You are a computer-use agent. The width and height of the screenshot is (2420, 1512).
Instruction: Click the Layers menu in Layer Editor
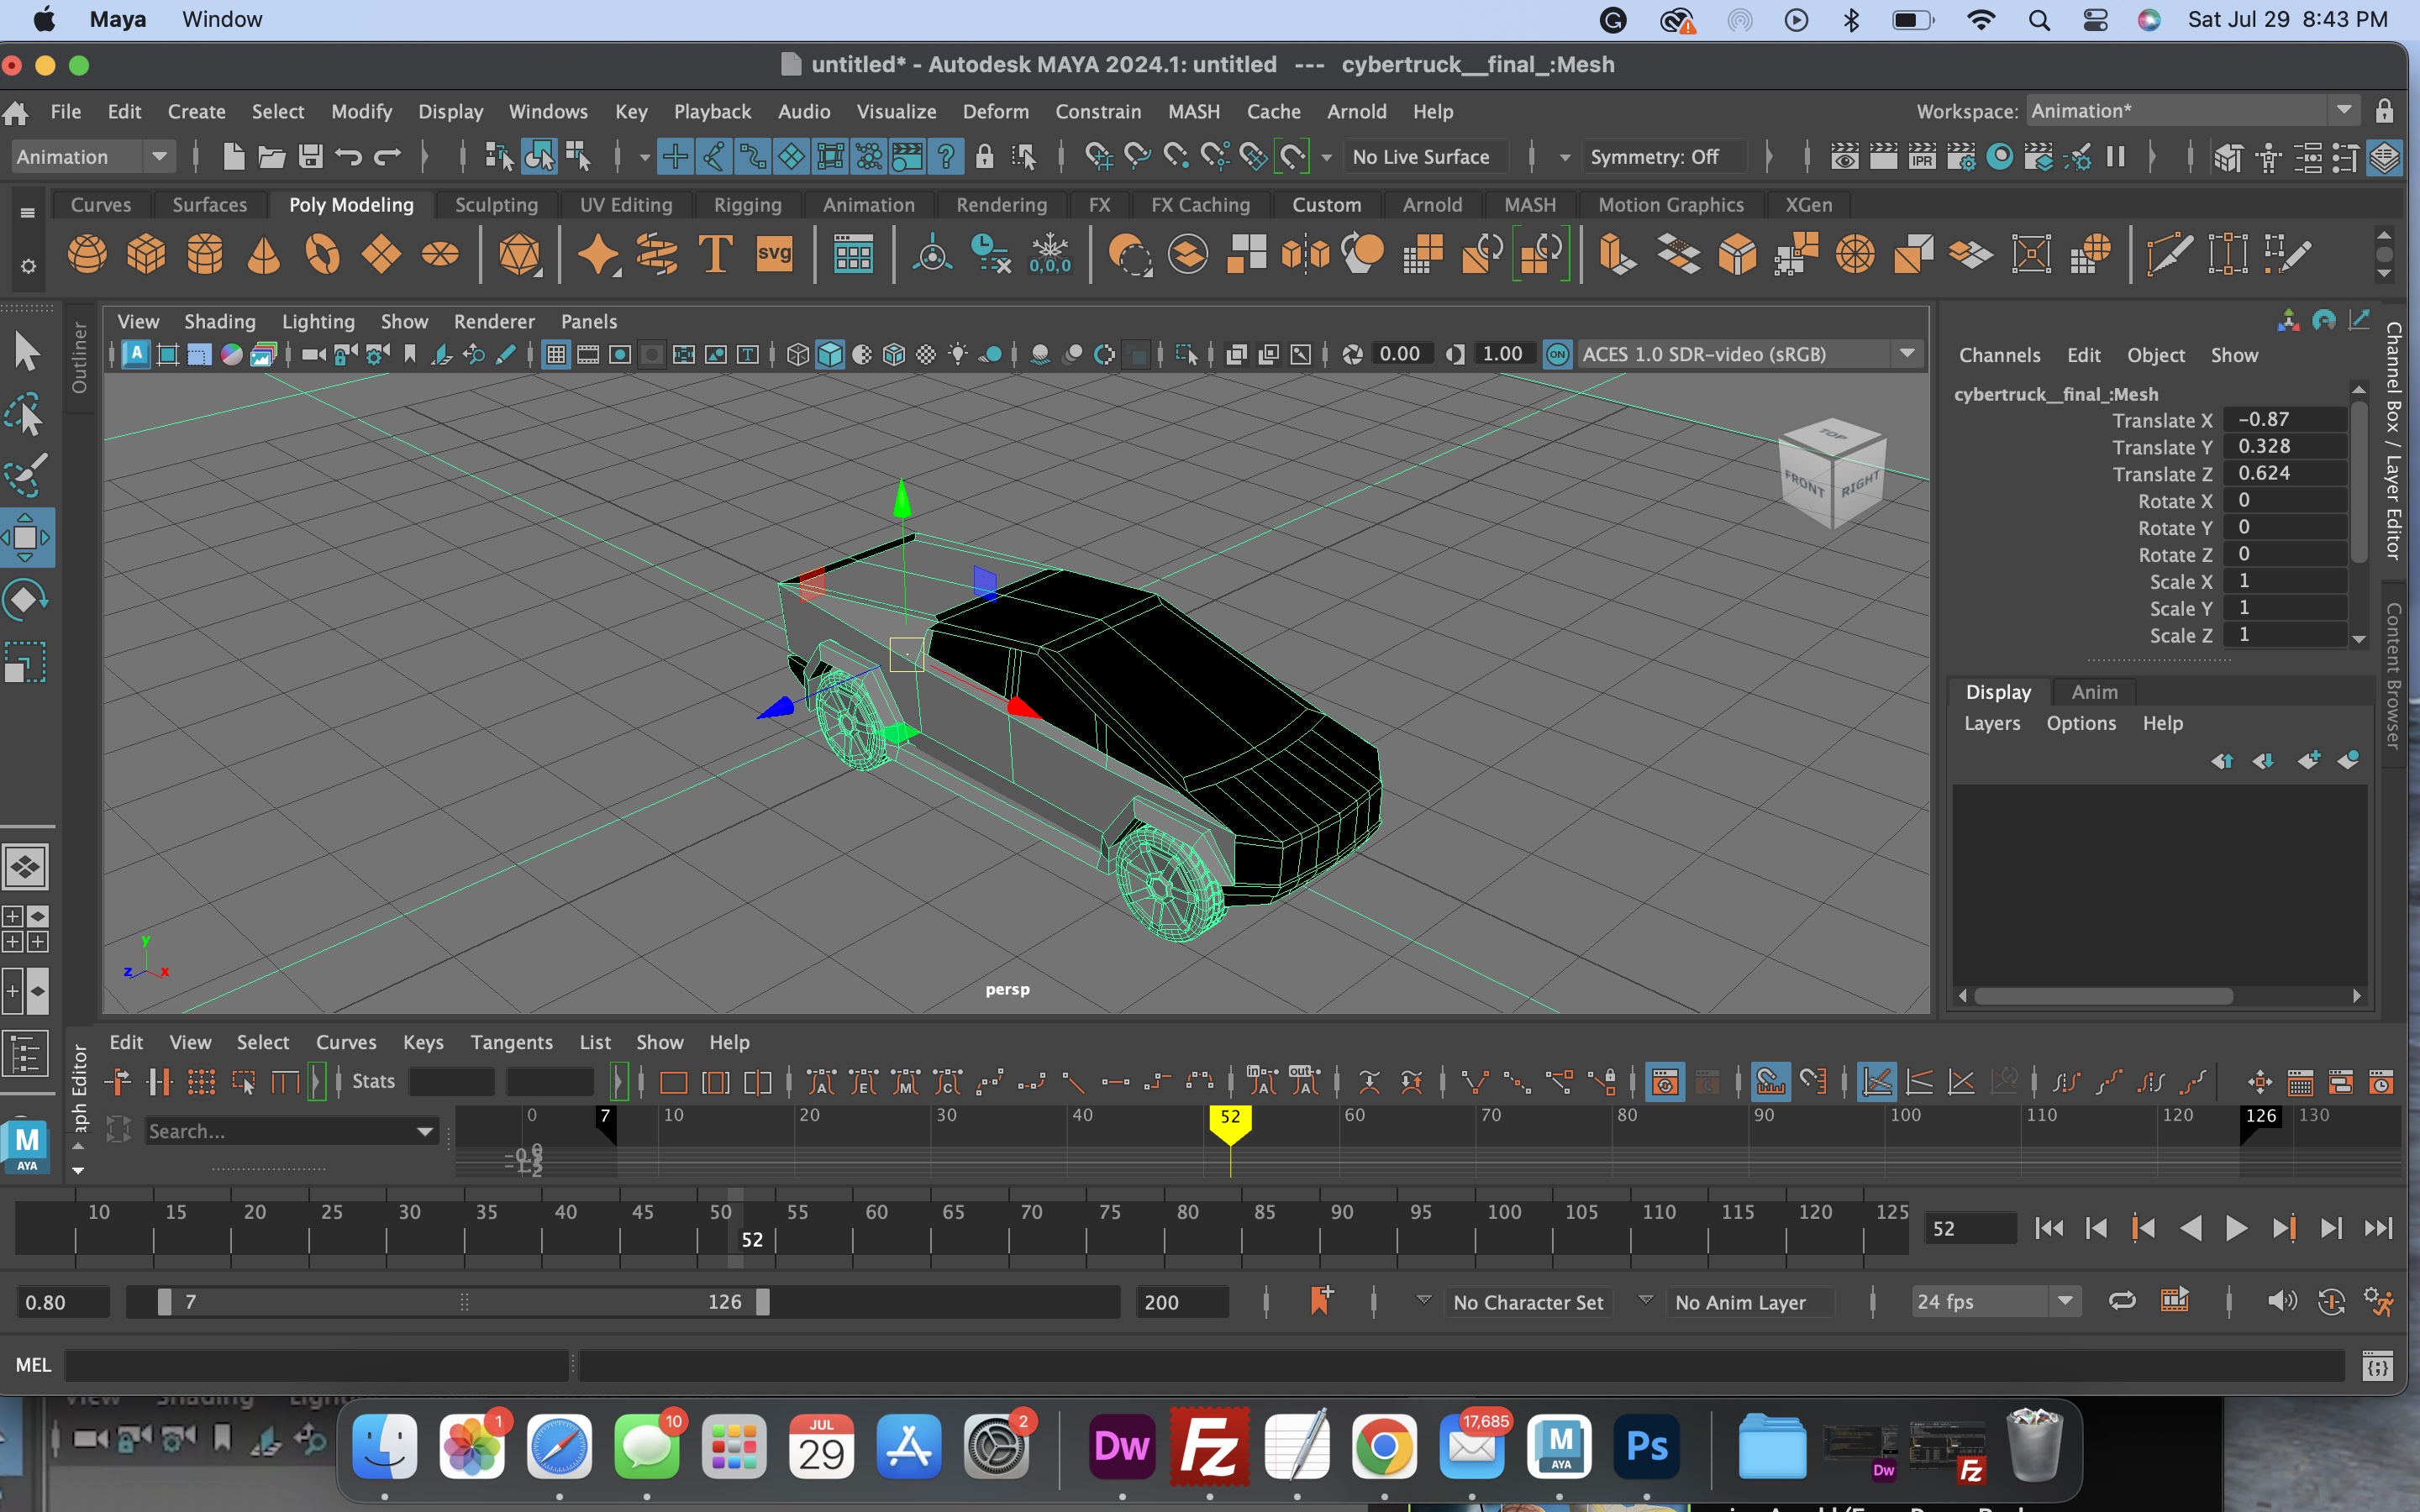[1992, 723]
